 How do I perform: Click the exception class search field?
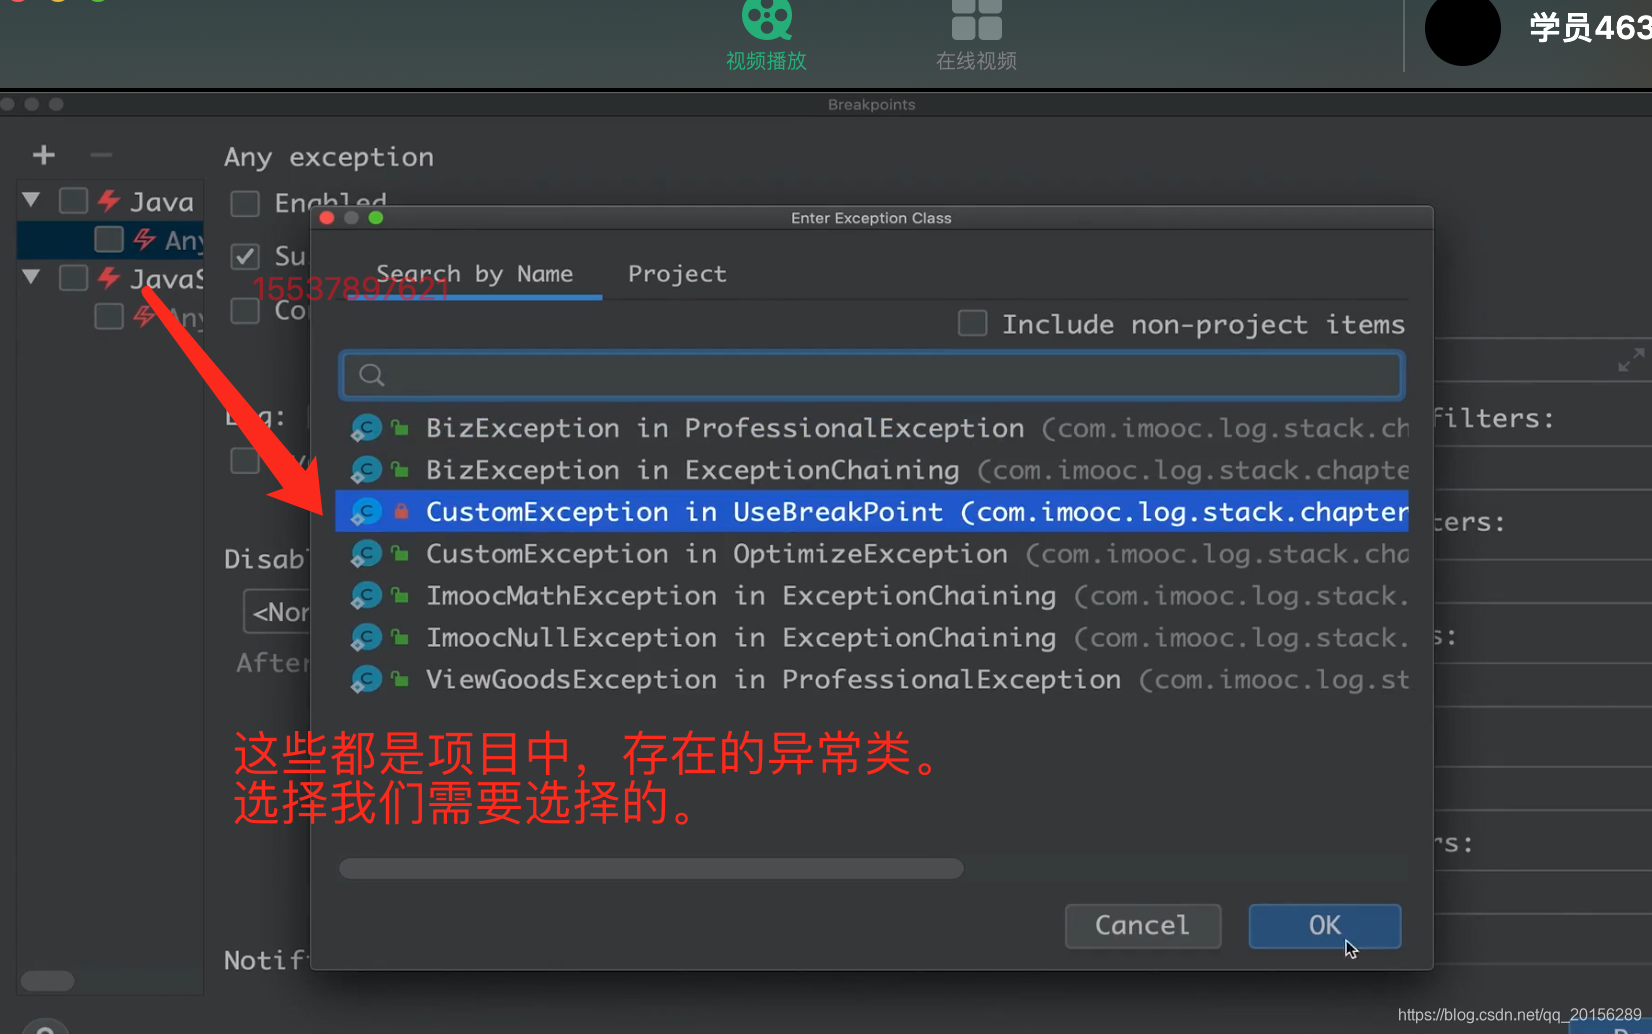pos(872,375)
